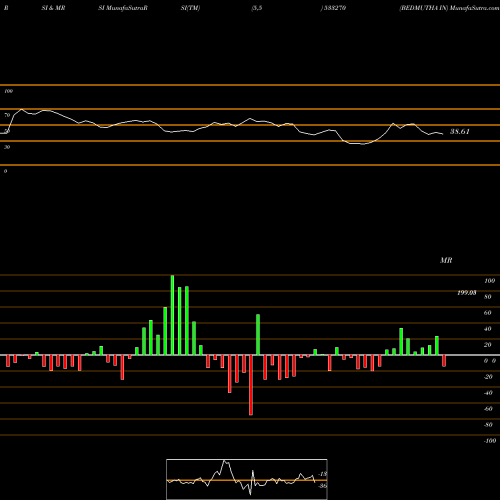Viewport: 500px width, 500px height.
Task: Click the SI MunafaSutraR header text
Action: click(123, 8)
